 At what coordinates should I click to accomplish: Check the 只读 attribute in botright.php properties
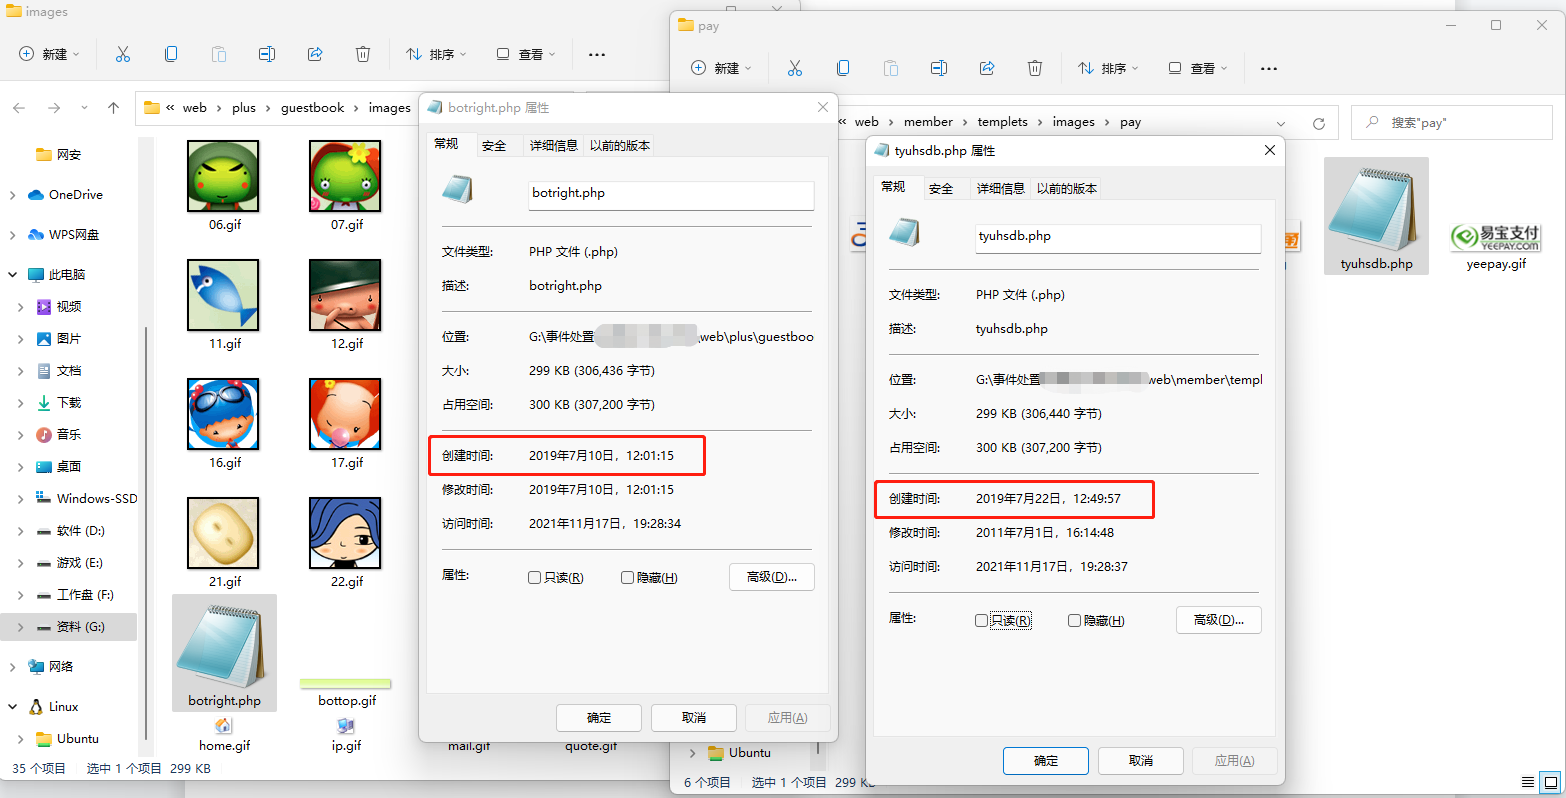[536, 577]
